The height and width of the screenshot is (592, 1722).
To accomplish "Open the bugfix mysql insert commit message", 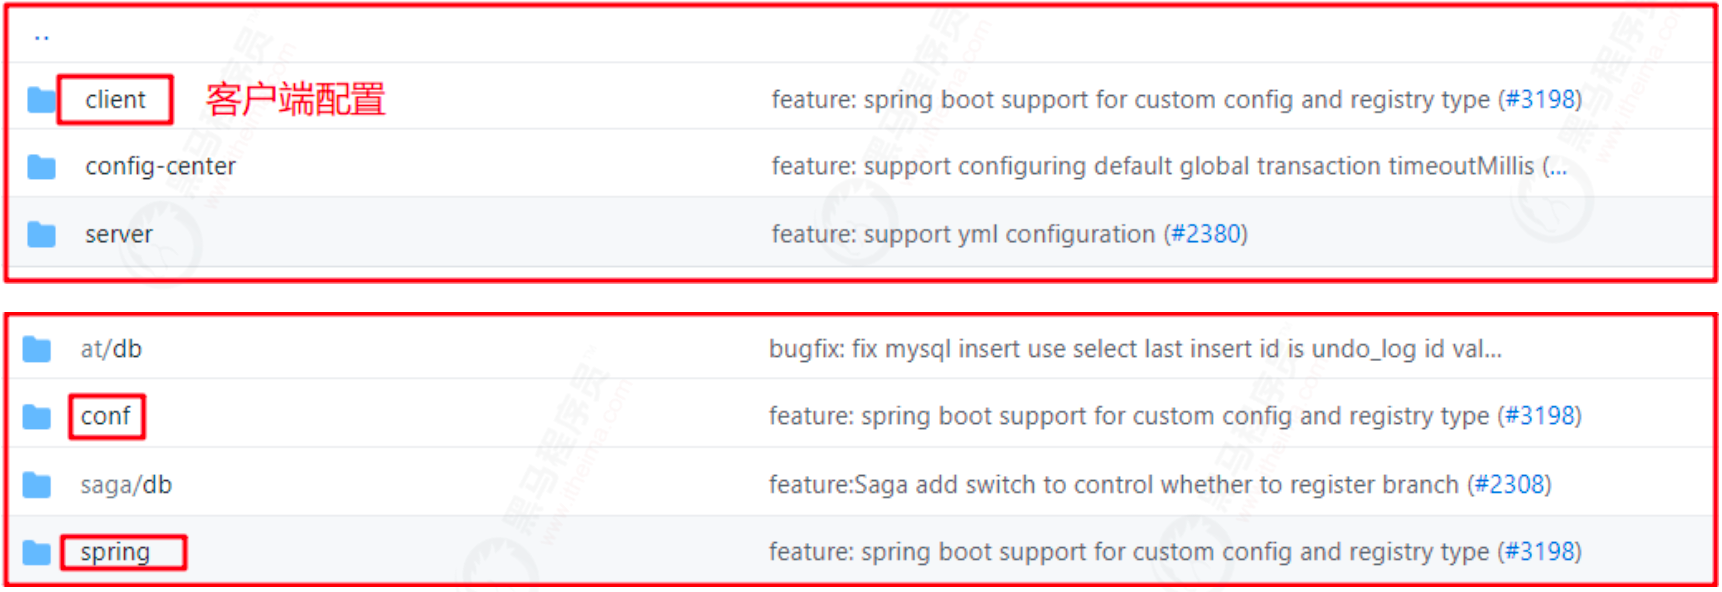I will pyautogui.click(x=1135, y=349).
